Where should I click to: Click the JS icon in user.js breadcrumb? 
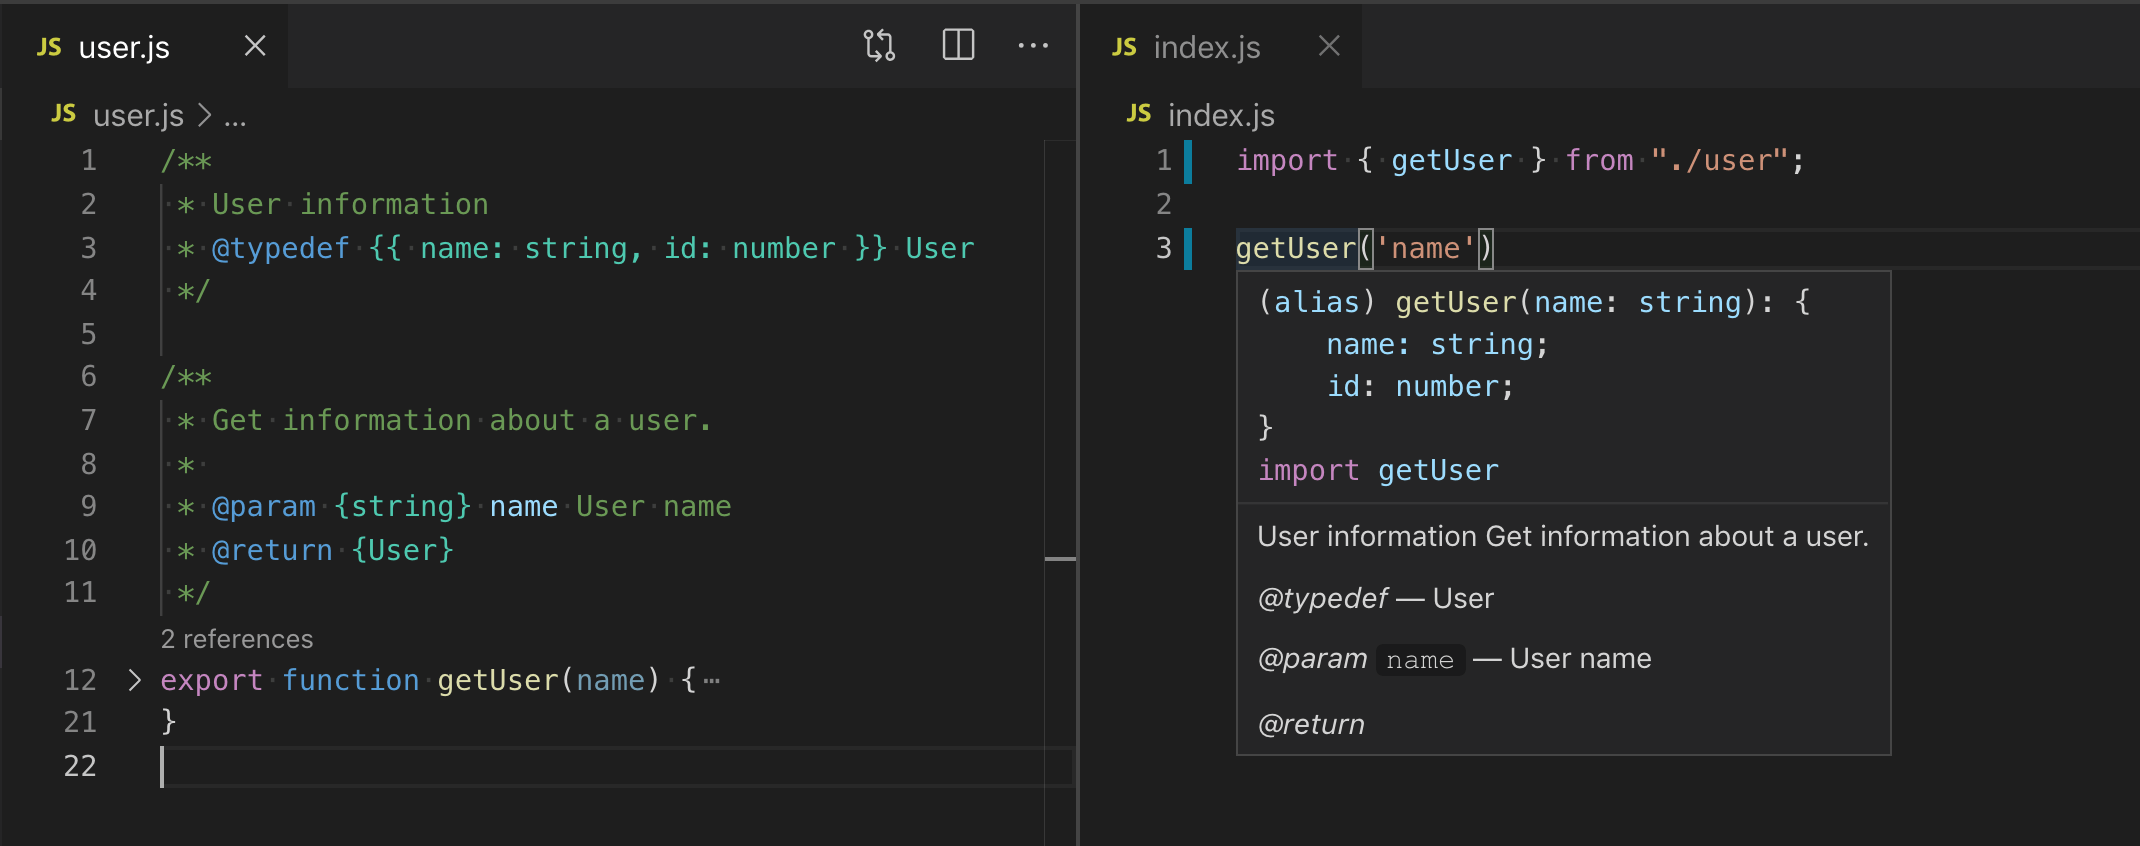[x=64, y=114]
